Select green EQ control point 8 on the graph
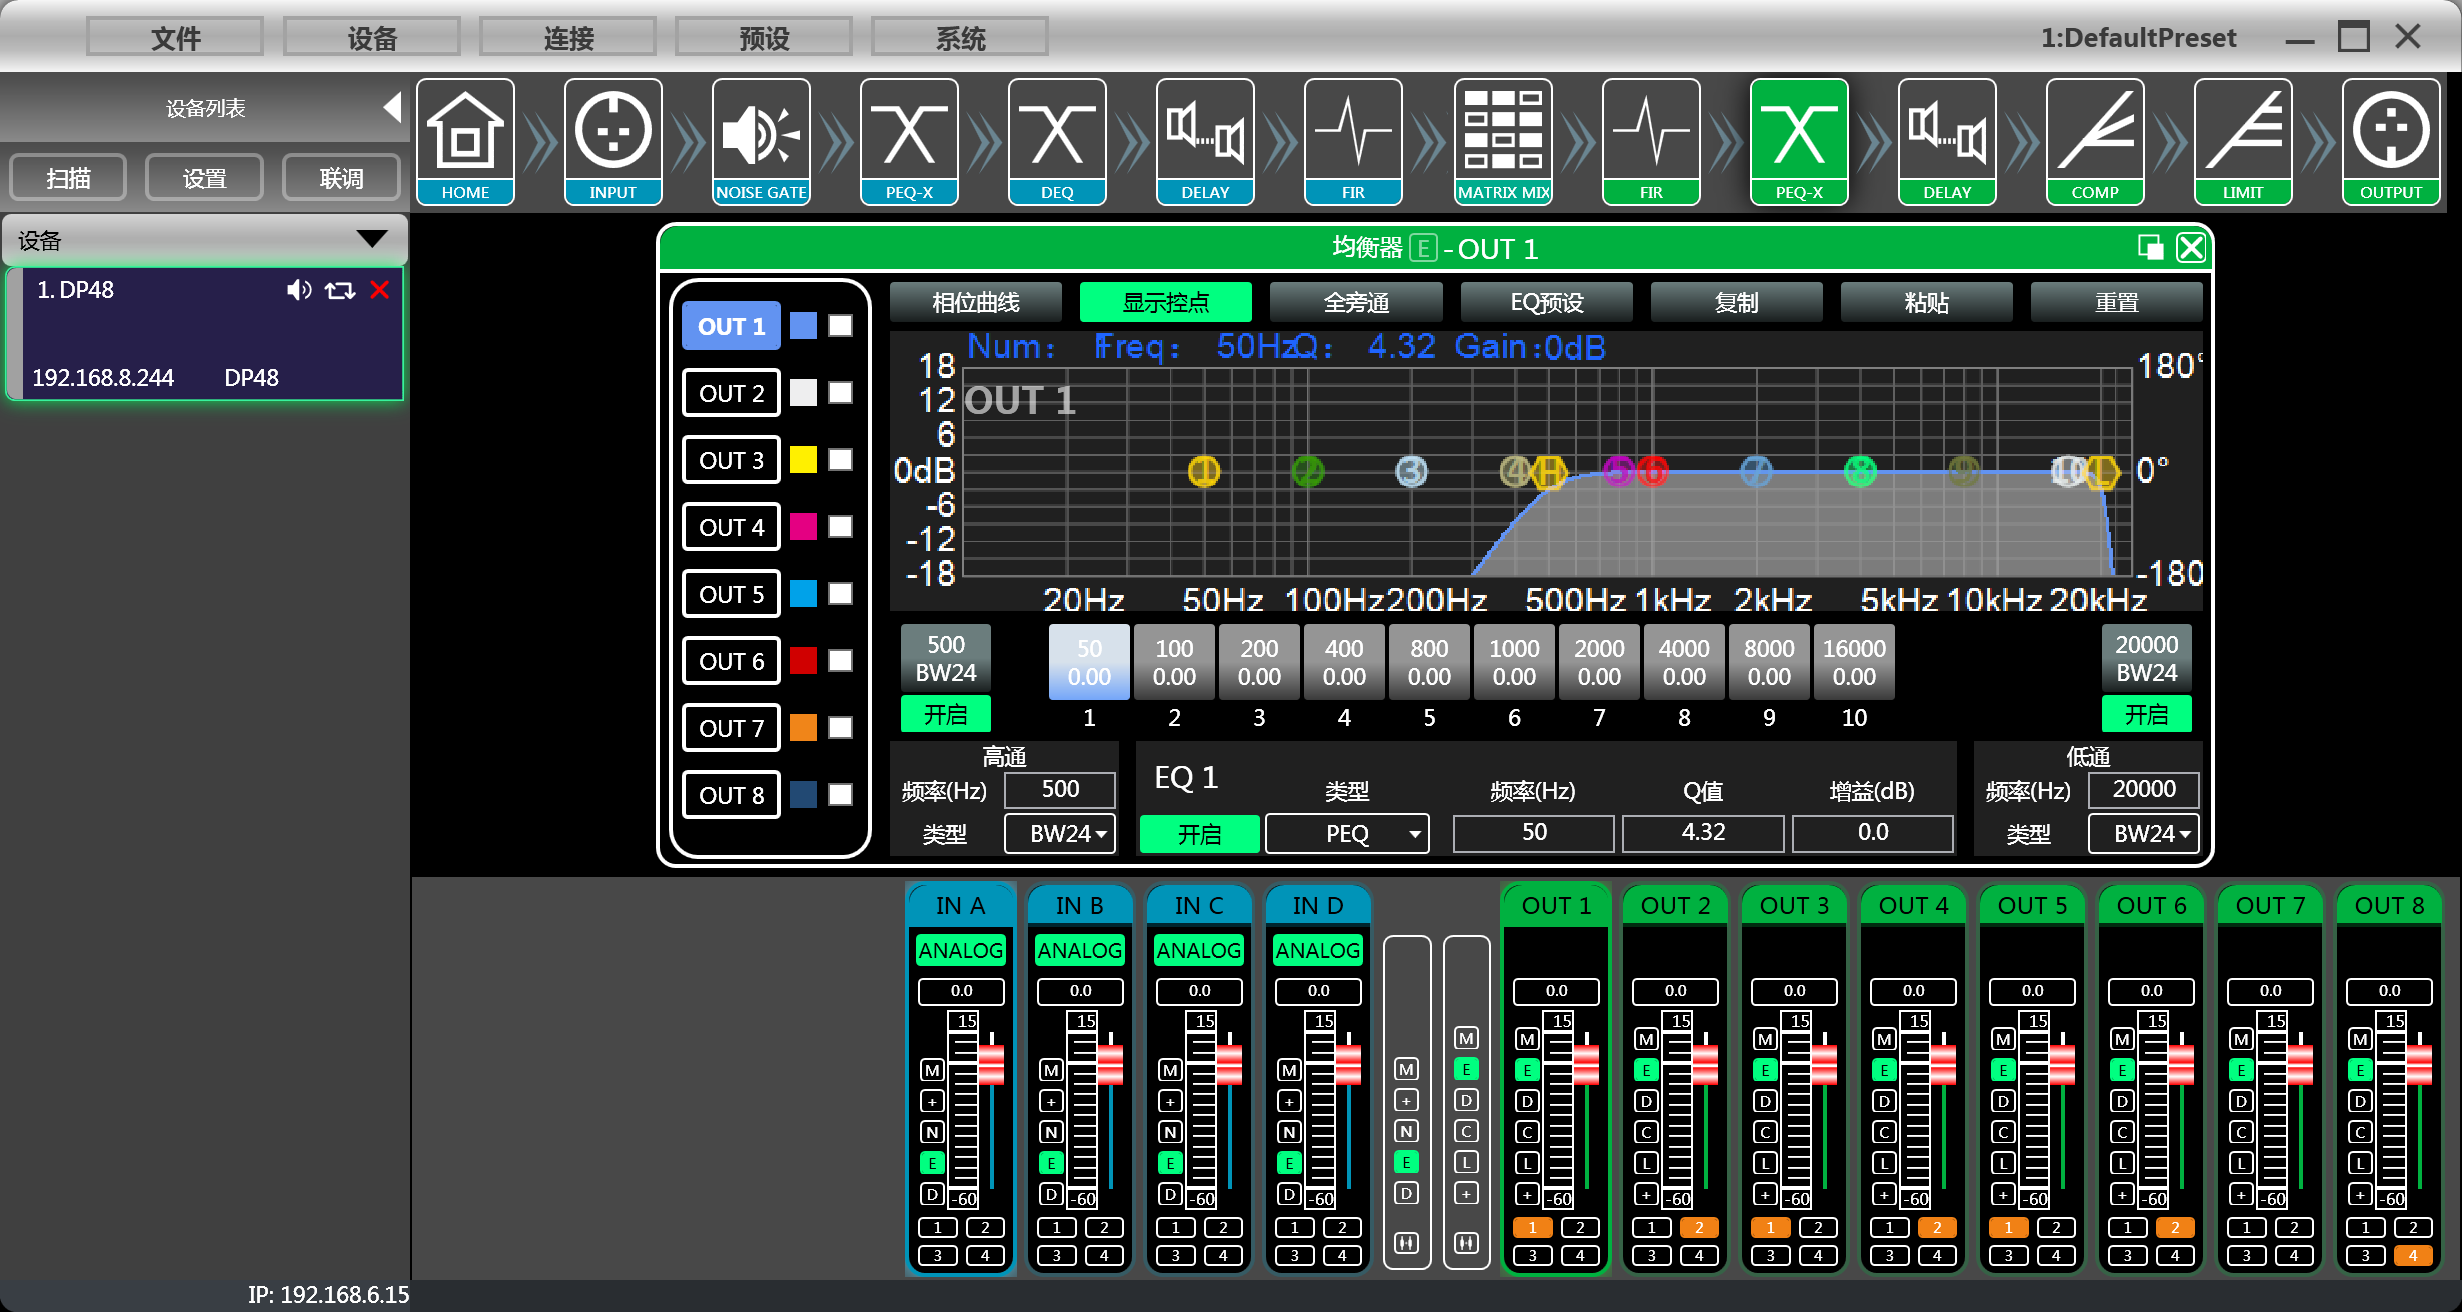This screenshot has width=2462, height=1312. click(1860, 471)
